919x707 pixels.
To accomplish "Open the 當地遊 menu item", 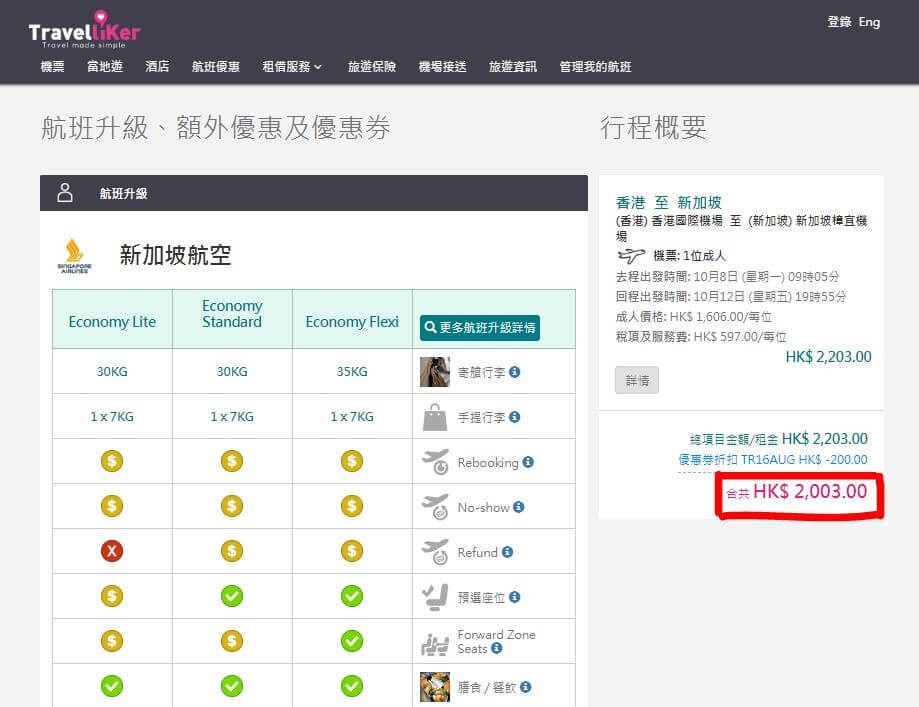I will click(105, 67).
